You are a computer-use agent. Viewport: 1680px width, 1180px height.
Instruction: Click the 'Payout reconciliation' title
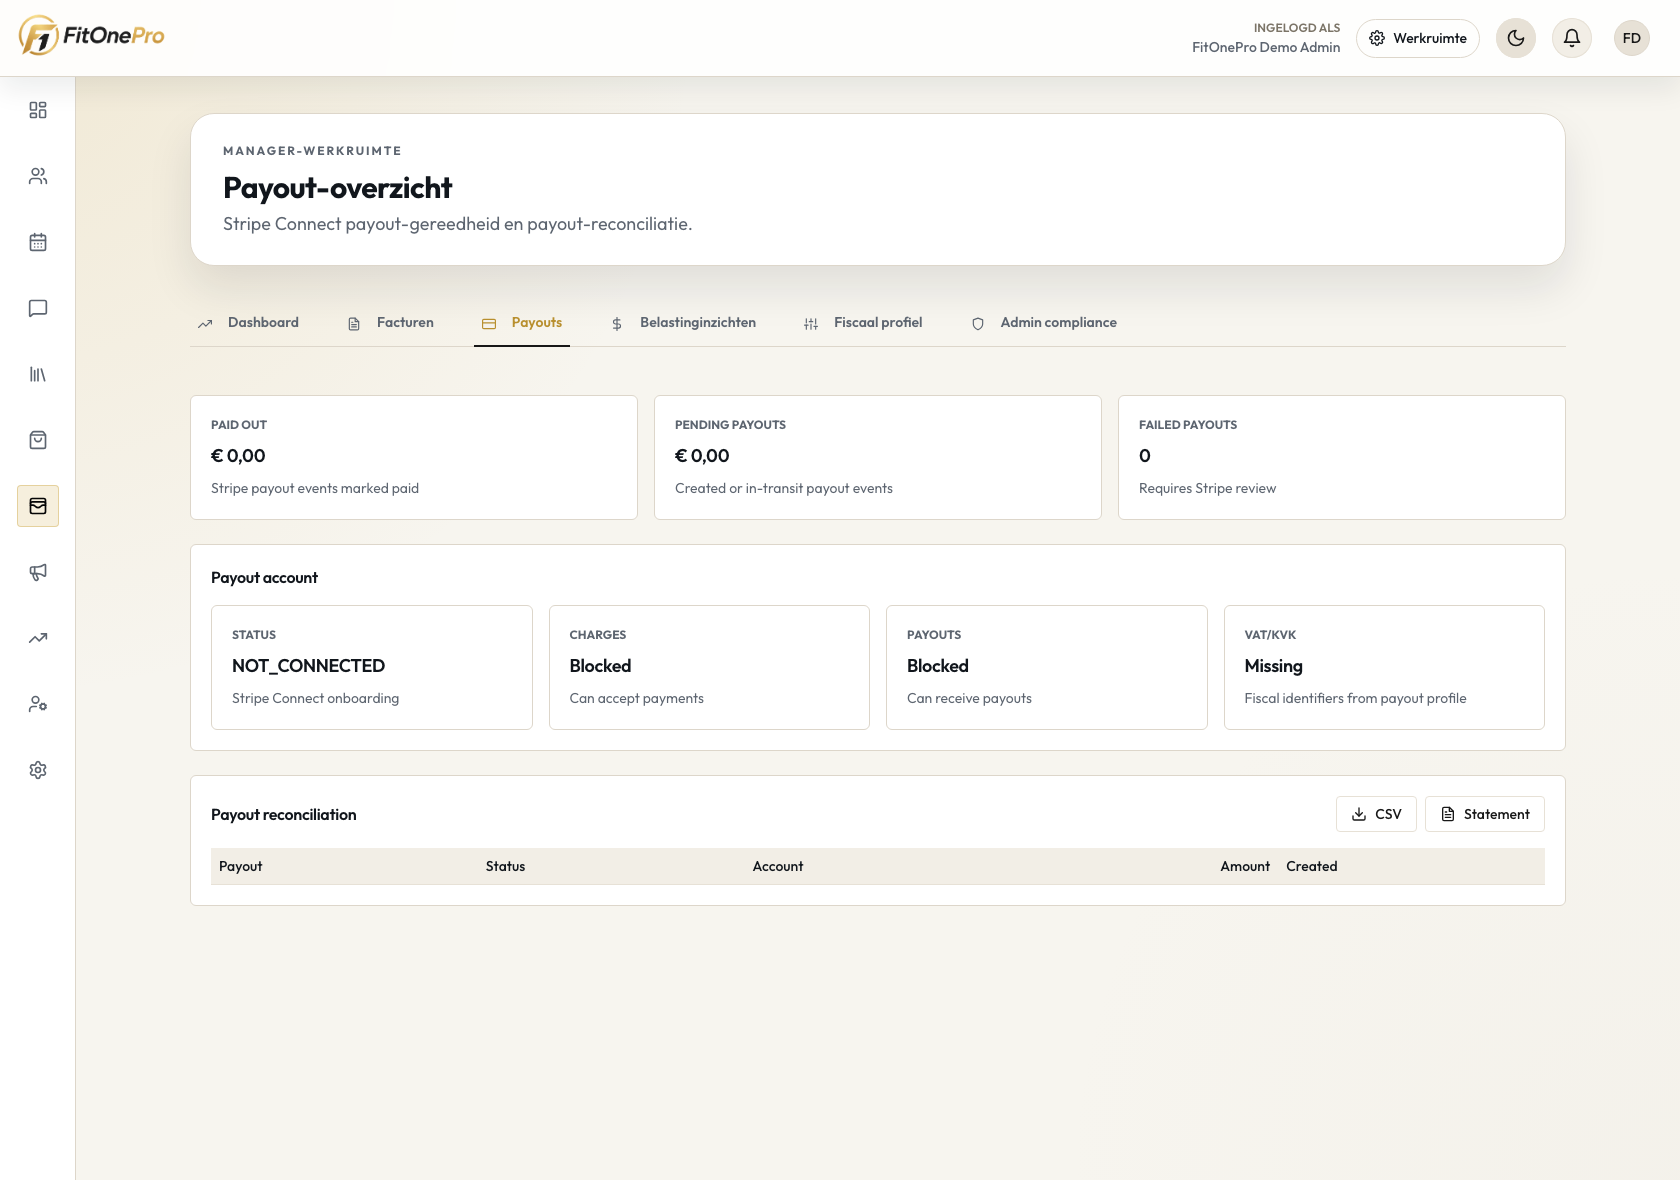coord(284,815)
